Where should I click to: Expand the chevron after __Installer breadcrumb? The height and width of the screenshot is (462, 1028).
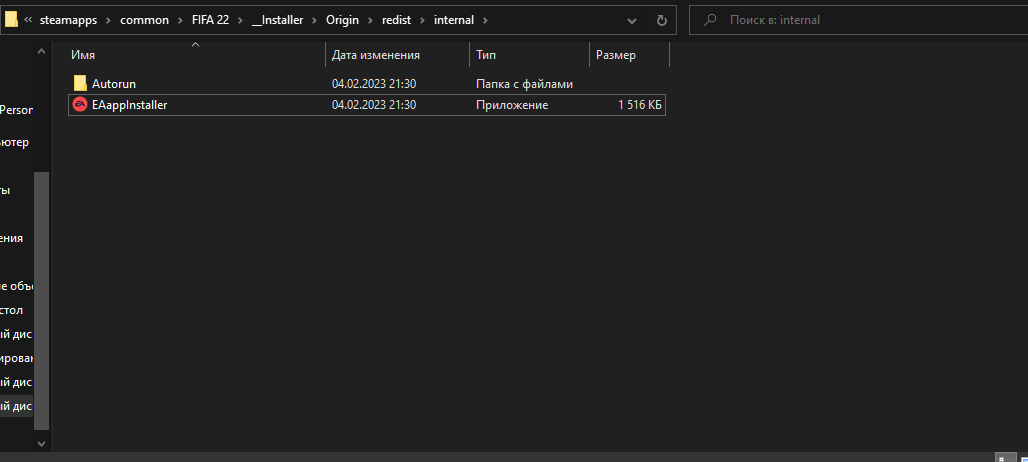tap(315, 20)
